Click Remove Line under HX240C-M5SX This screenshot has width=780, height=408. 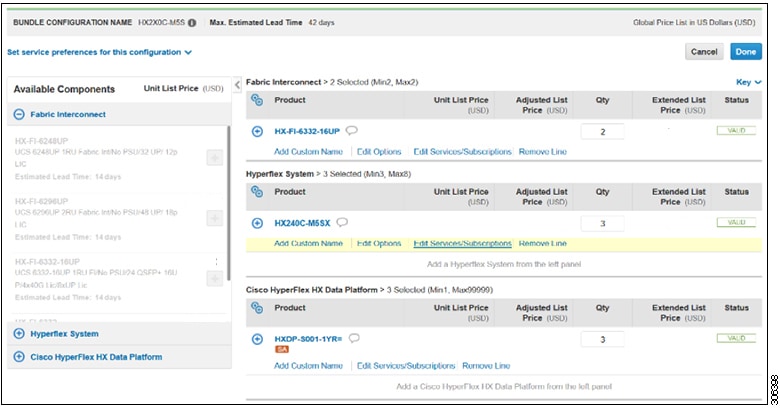pos(543,243)
